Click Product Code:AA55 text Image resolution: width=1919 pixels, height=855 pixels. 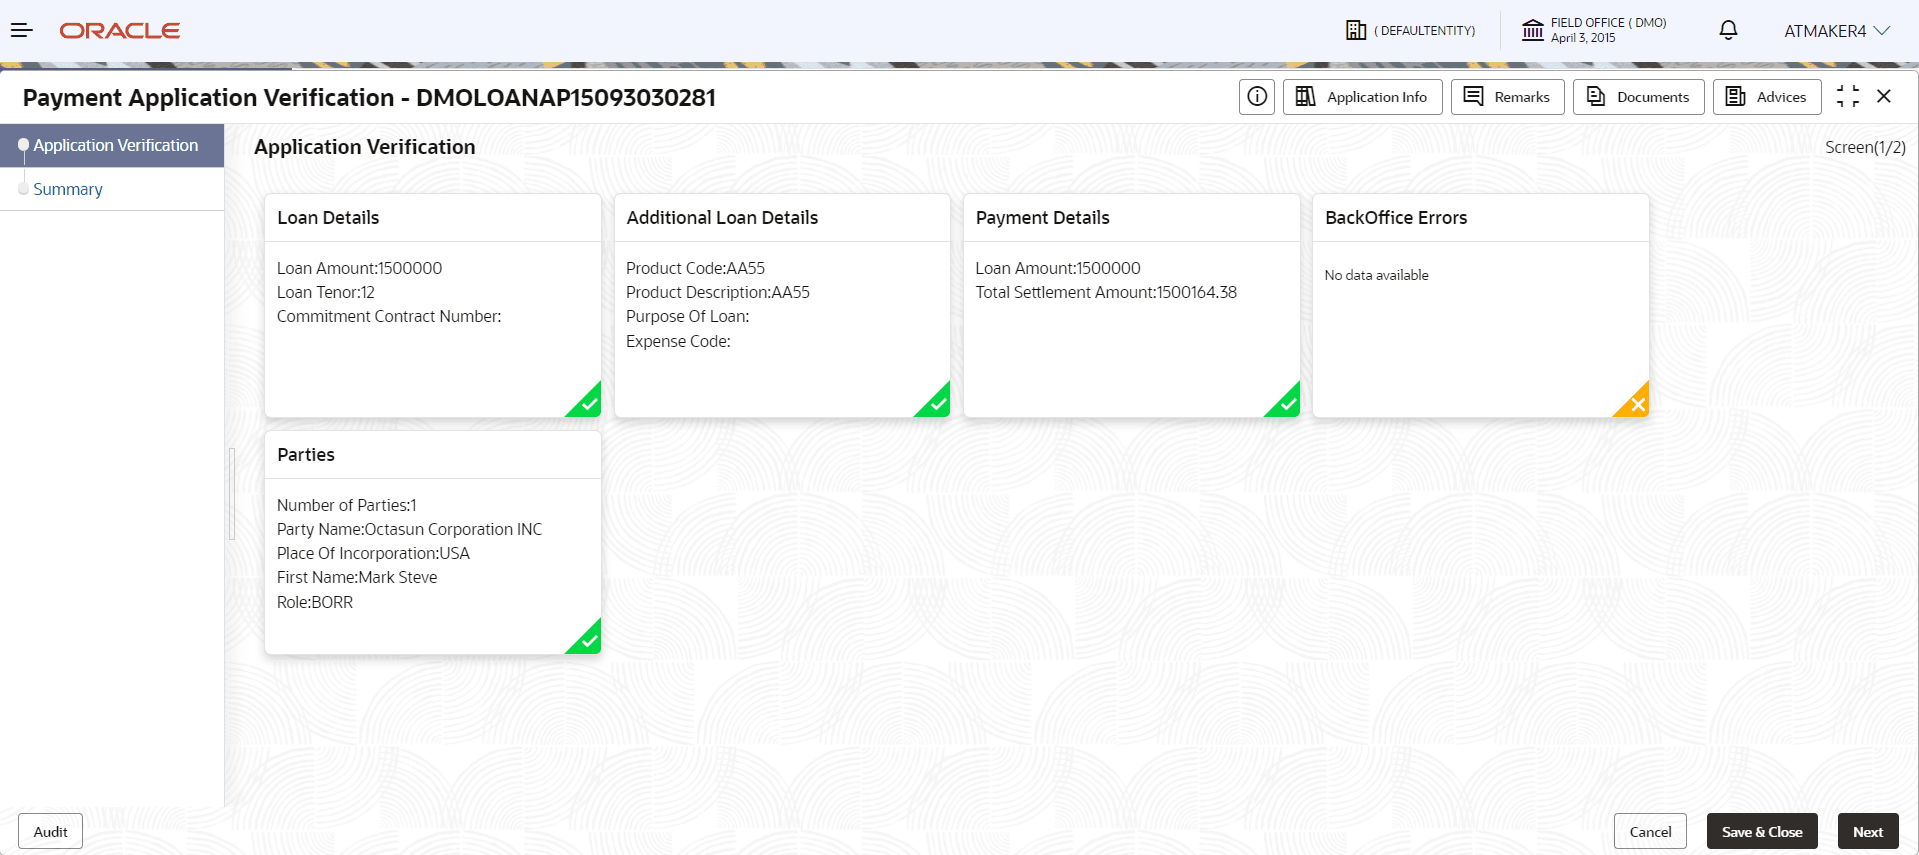[695, 268]
